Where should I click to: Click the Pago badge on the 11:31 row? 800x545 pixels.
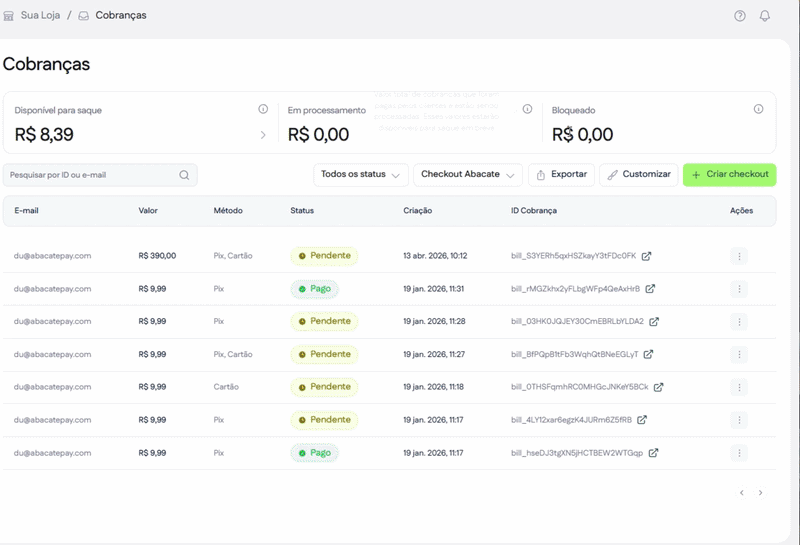315,289
